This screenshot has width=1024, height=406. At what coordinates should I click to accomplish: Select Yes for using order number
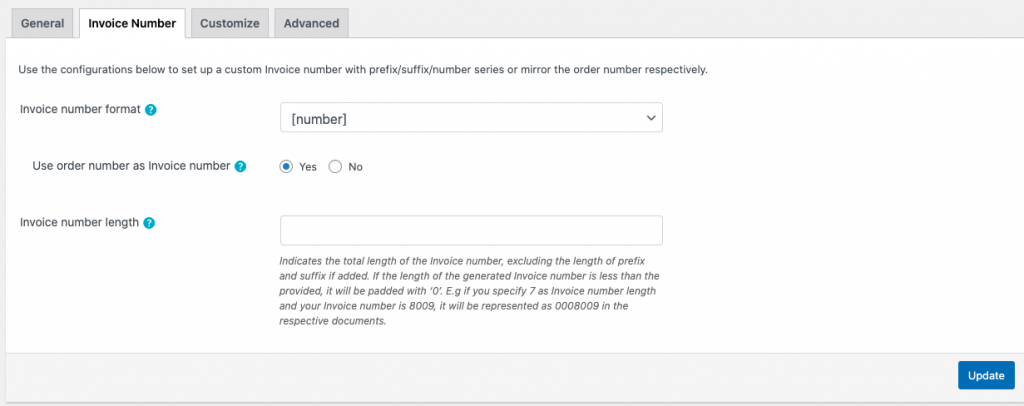286,167
